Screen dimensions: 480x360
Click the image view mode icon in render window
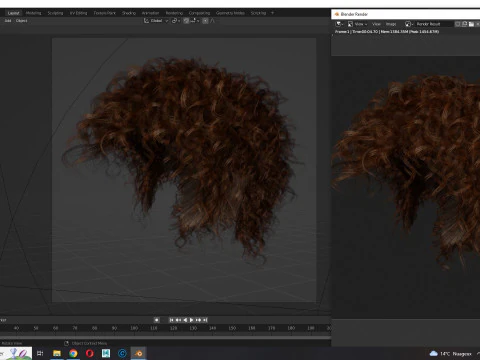[x=350, y=24]
